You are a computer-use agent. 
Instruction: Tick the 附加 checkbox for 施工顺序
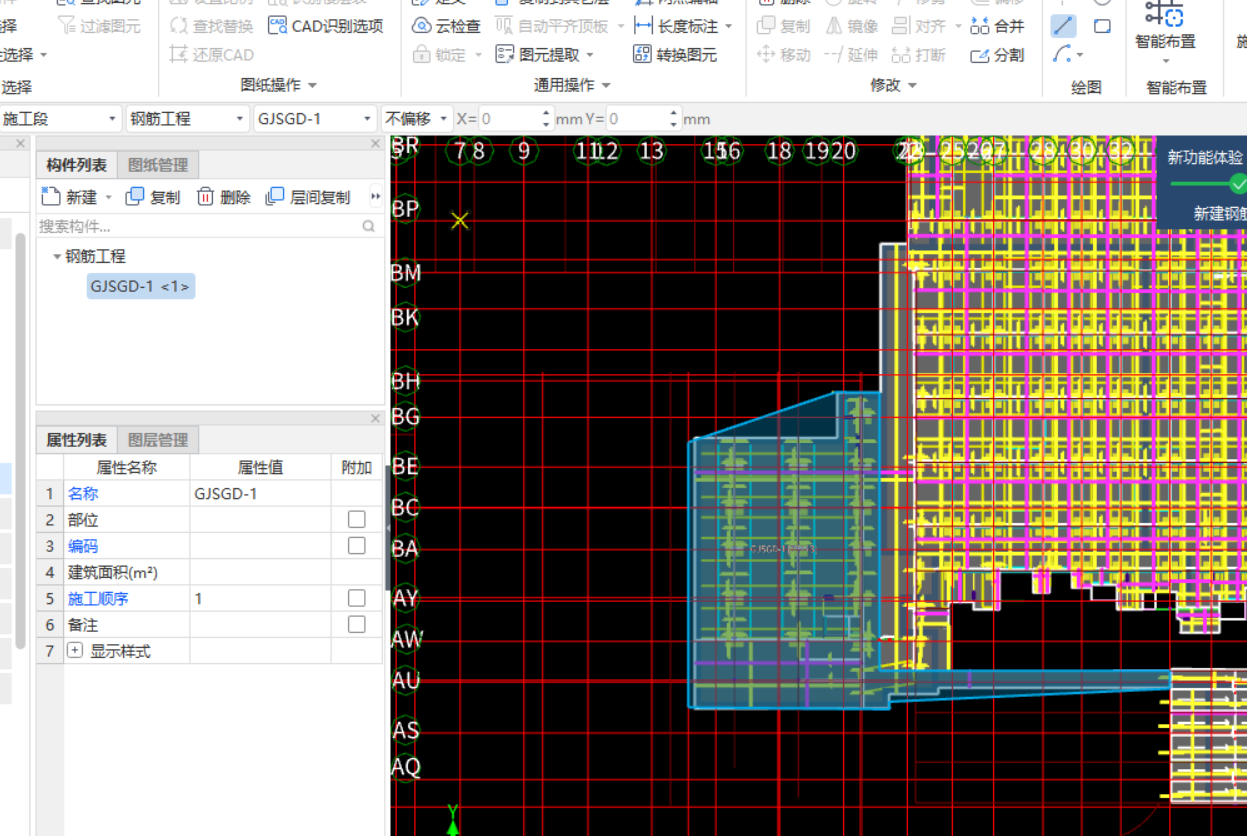pos(356,598)
